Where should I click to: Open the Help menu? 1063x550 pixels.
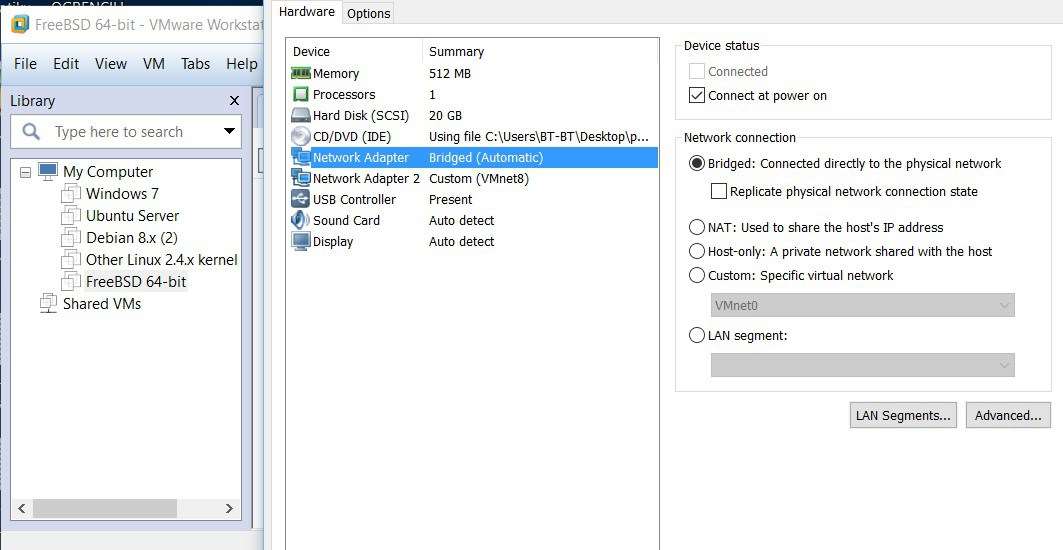(241, 64)
